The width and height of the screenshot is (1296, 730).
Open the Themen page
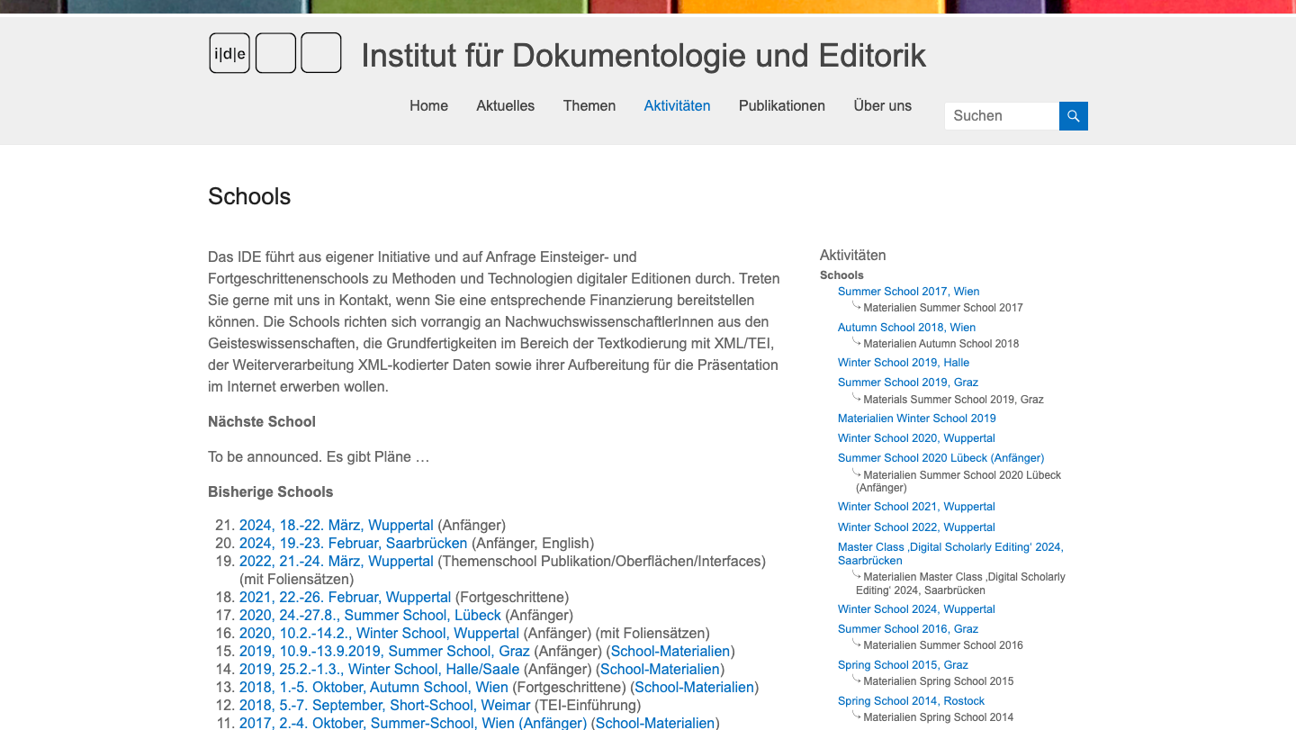[x=589, y=105]
